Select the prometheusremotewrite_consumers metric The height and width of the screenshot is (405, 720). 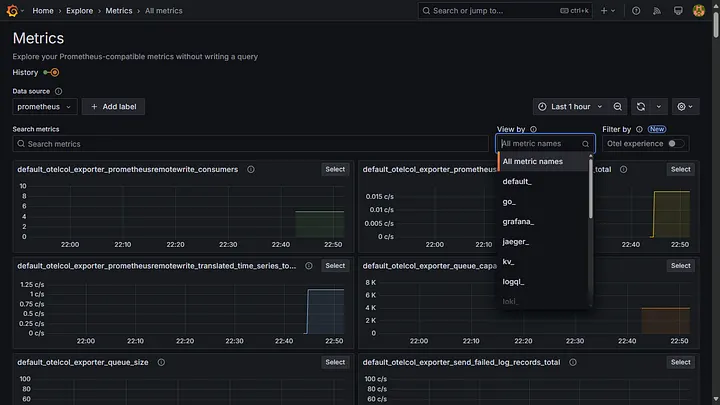[x=335, y=169]
